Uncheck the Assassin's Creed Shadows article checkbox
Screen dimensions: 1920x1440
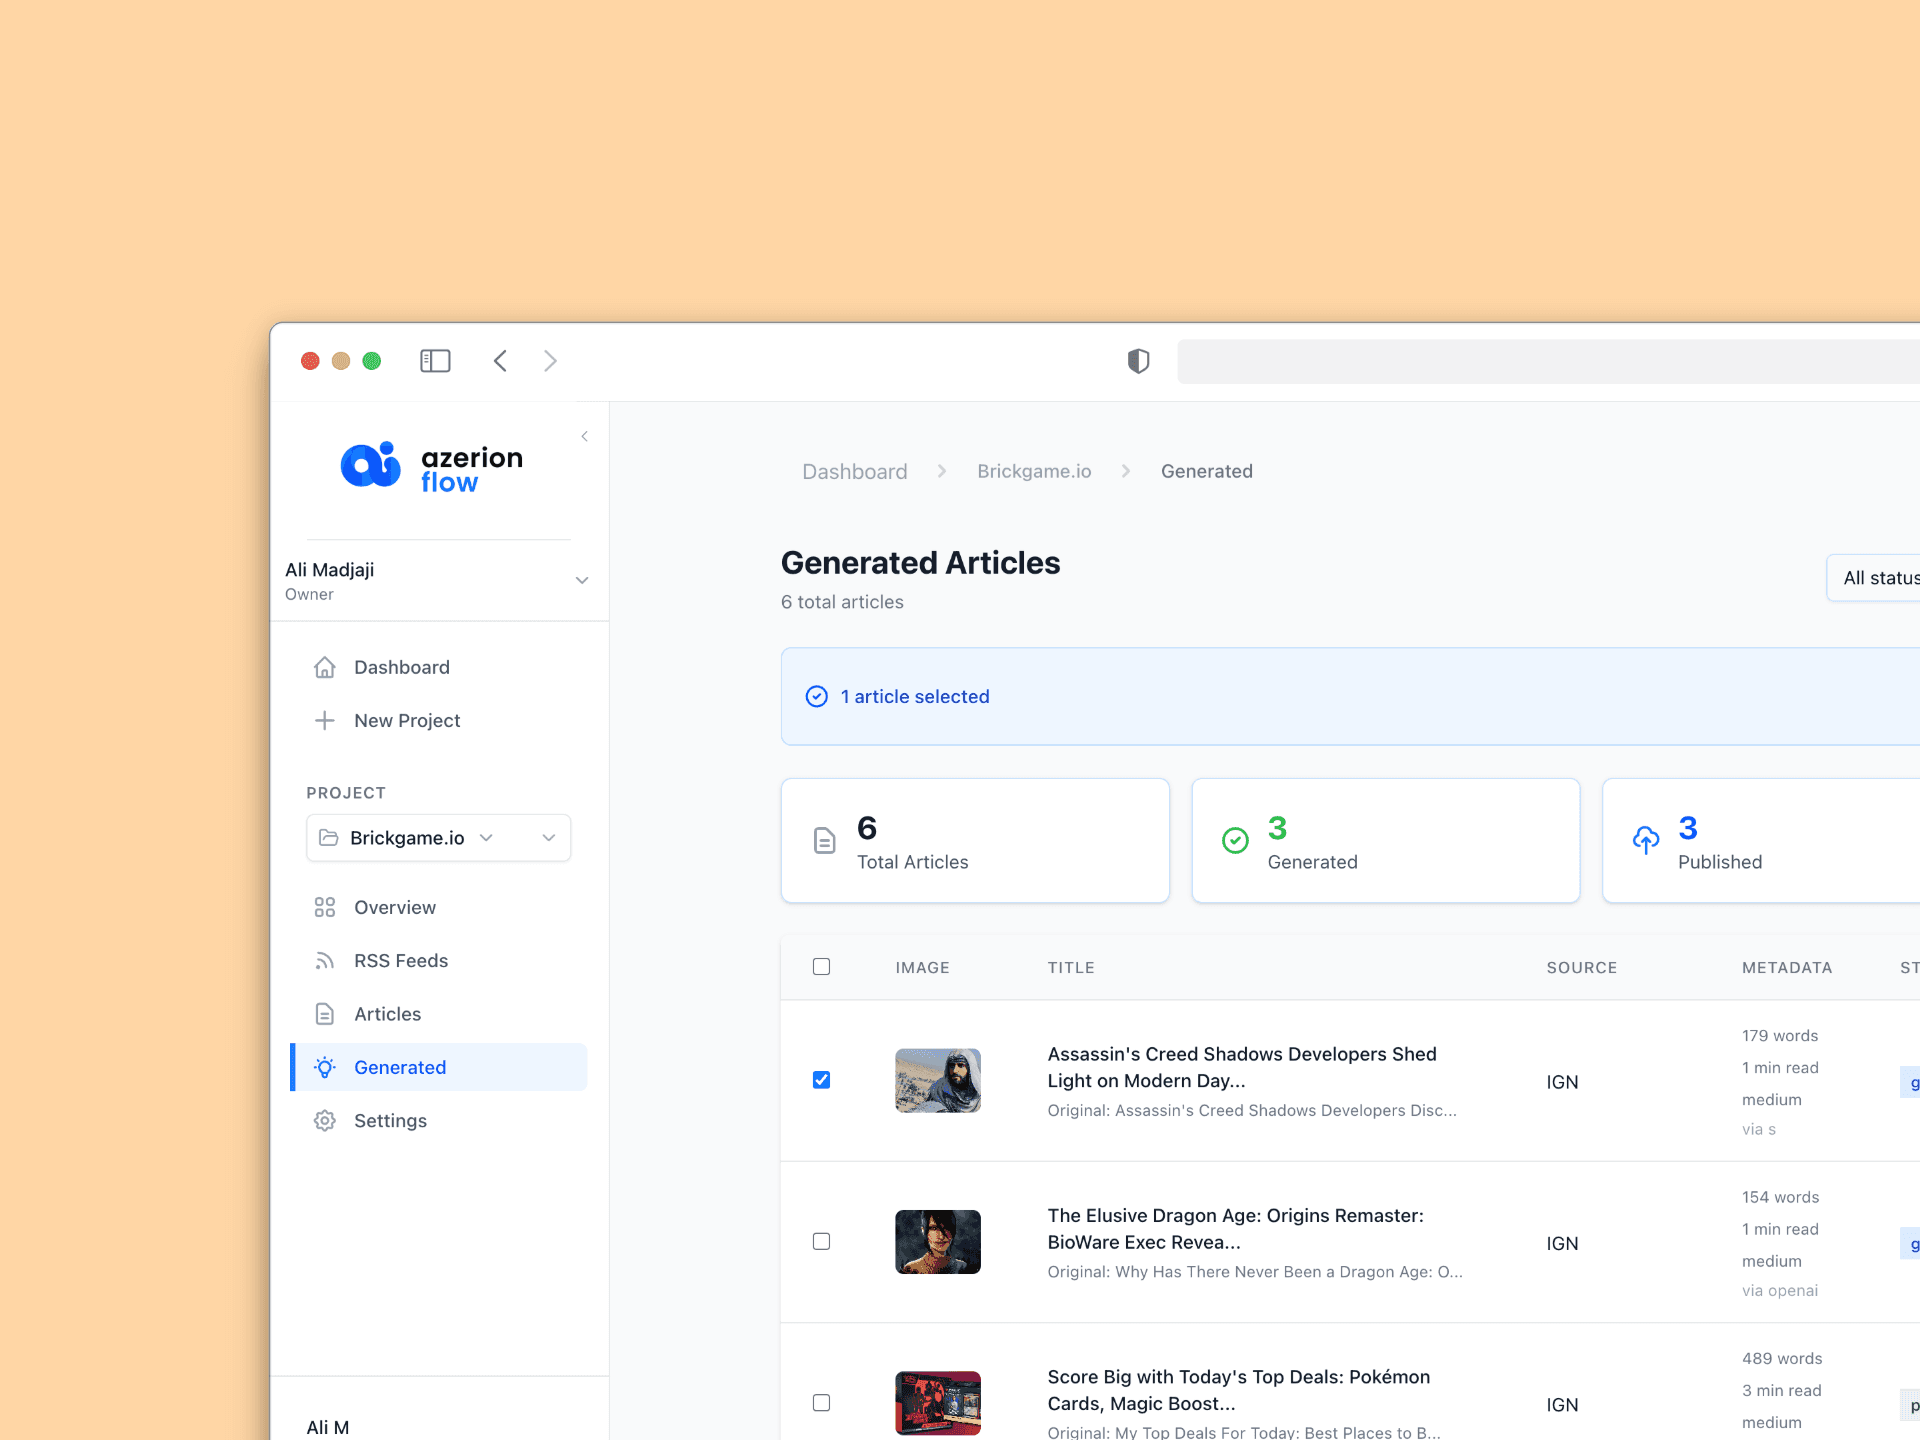click(821, 1080)
